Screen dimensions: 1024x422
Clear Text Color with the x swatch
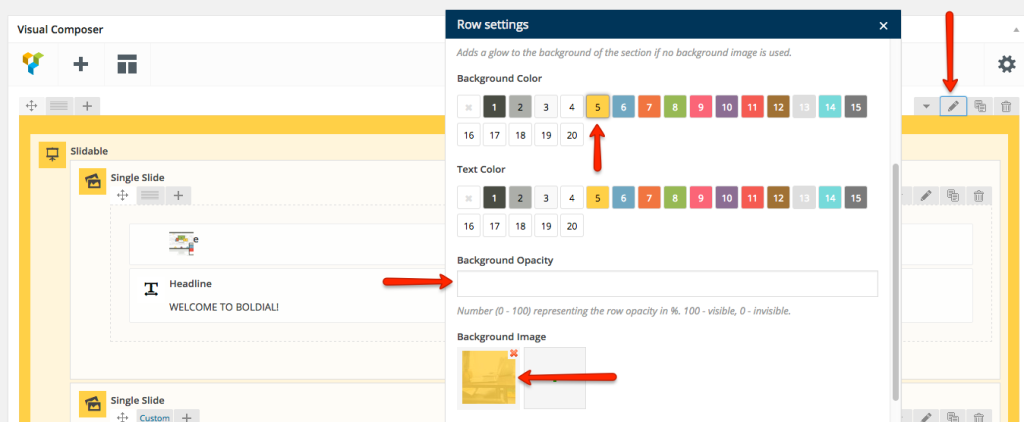point(469,197)
